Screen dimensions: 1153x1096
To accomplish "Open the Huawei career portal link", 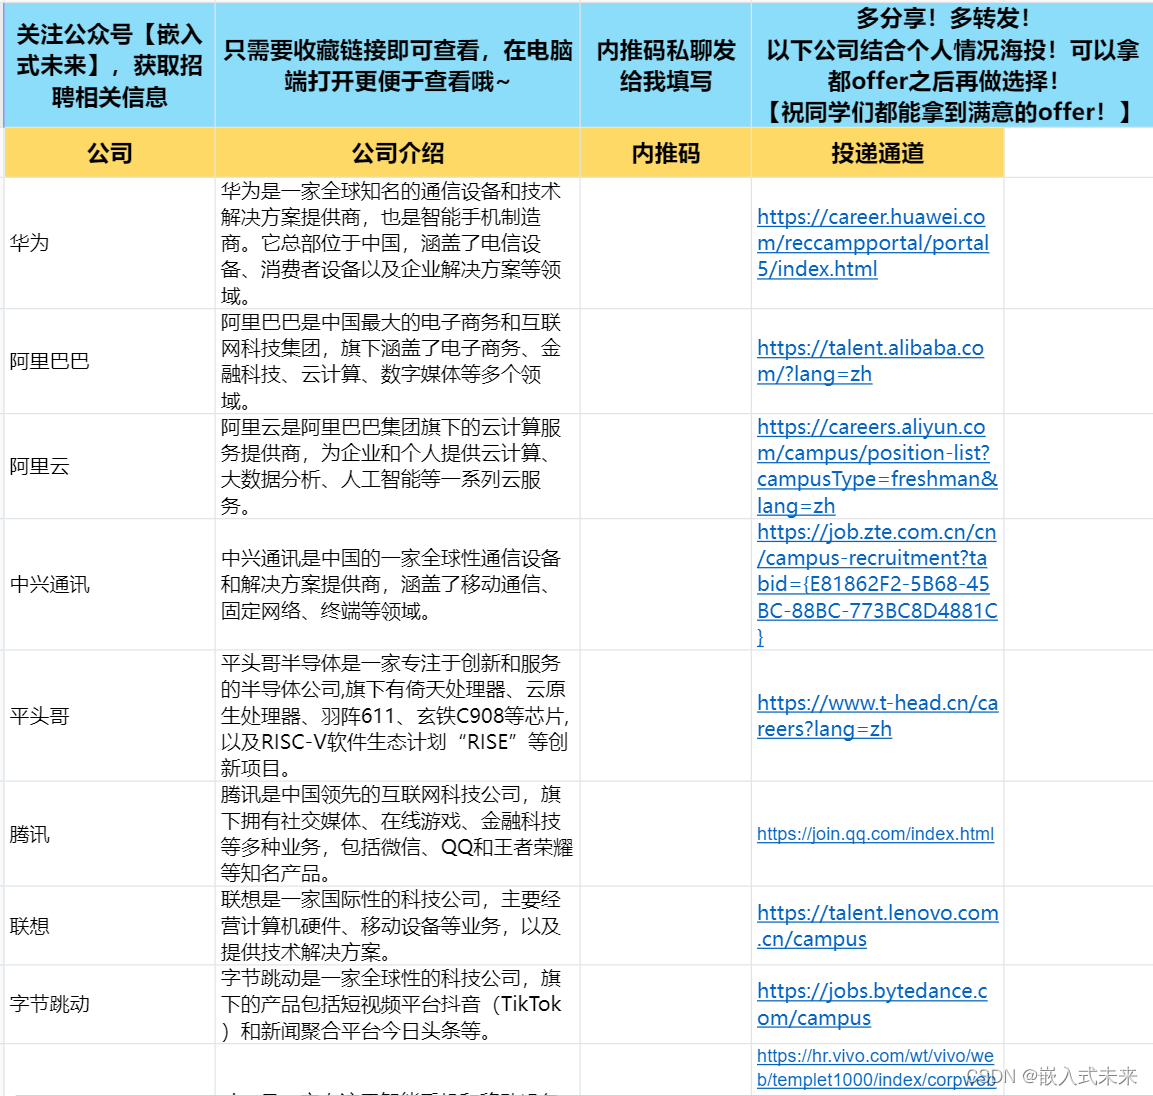I will (x=873, y=243).
